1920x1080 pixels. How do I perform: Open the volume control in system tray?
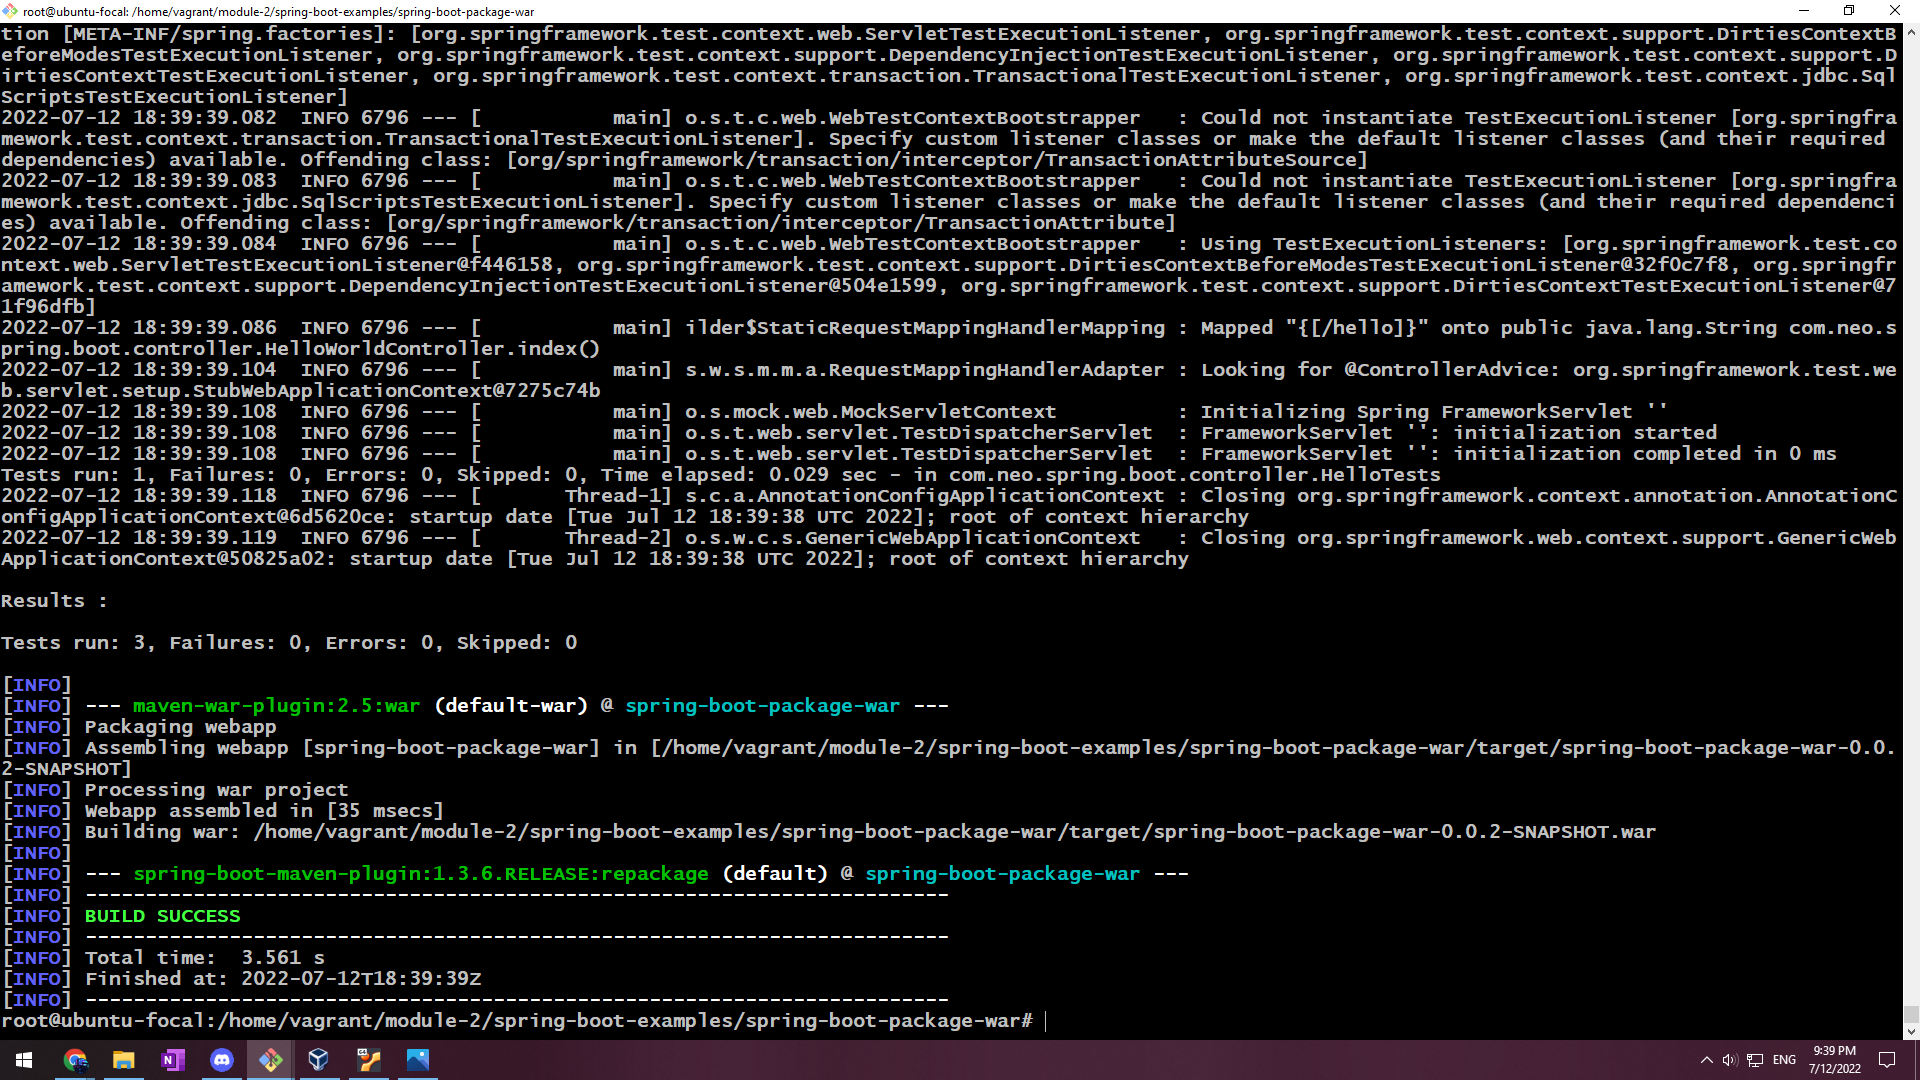[1729, 1060]
